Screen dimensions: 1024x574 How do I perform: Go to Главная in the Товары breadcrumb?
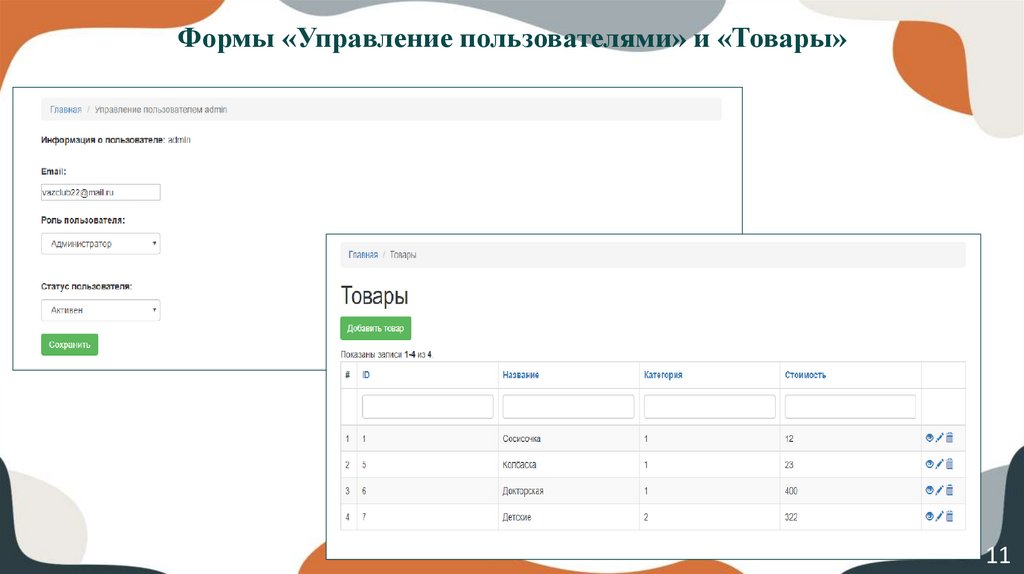(363, 255)
